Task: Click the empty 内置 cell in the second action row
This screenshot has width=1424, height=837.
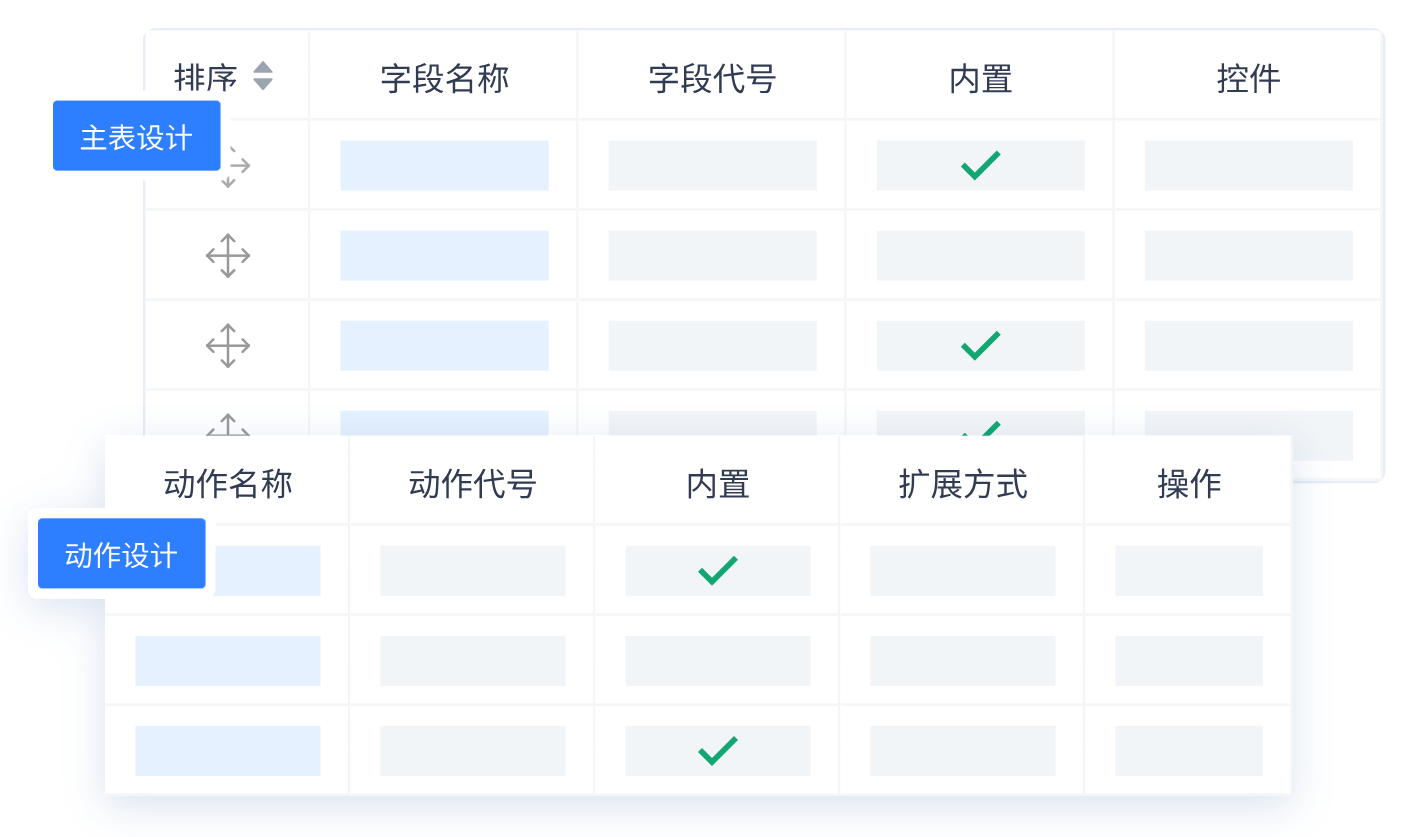Action: click(x=717, y=661)
